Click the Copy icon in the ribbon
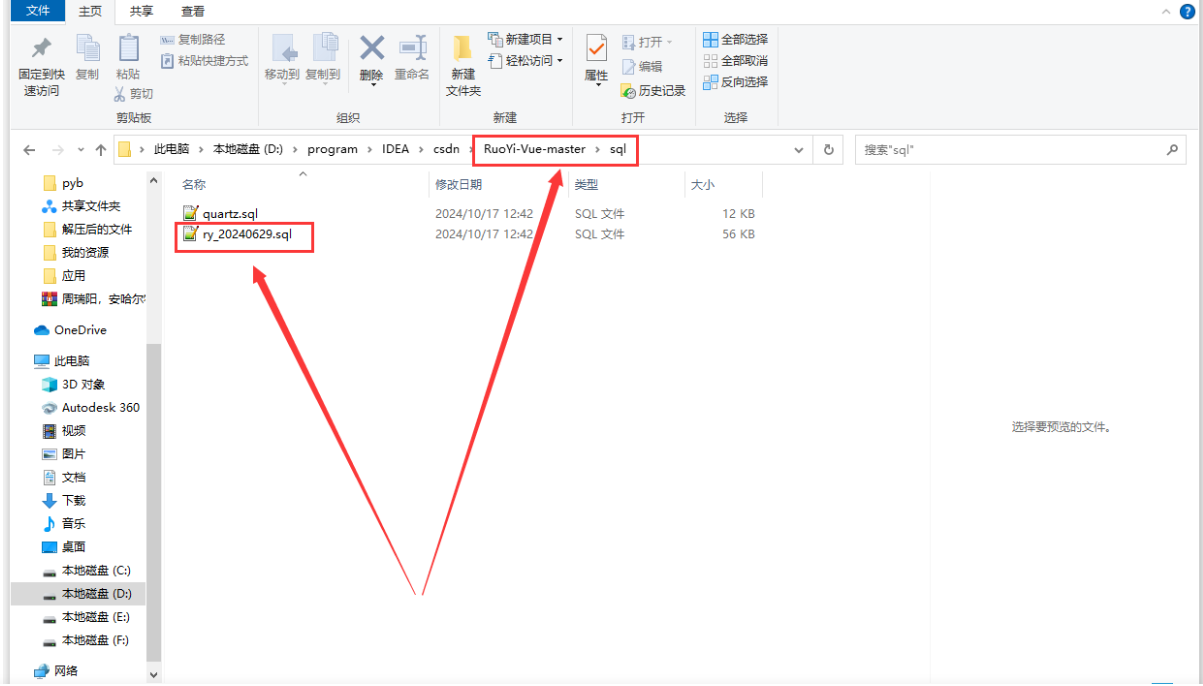This screenshot has height=686, width=1203. 88,49
